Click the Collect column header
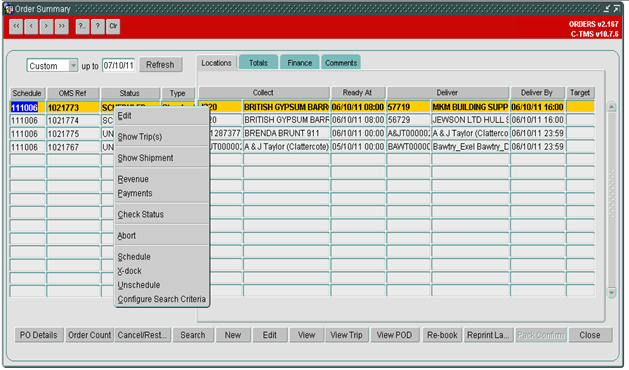The width and height of the screenshot is (629, 370). [x=264, y=93]
